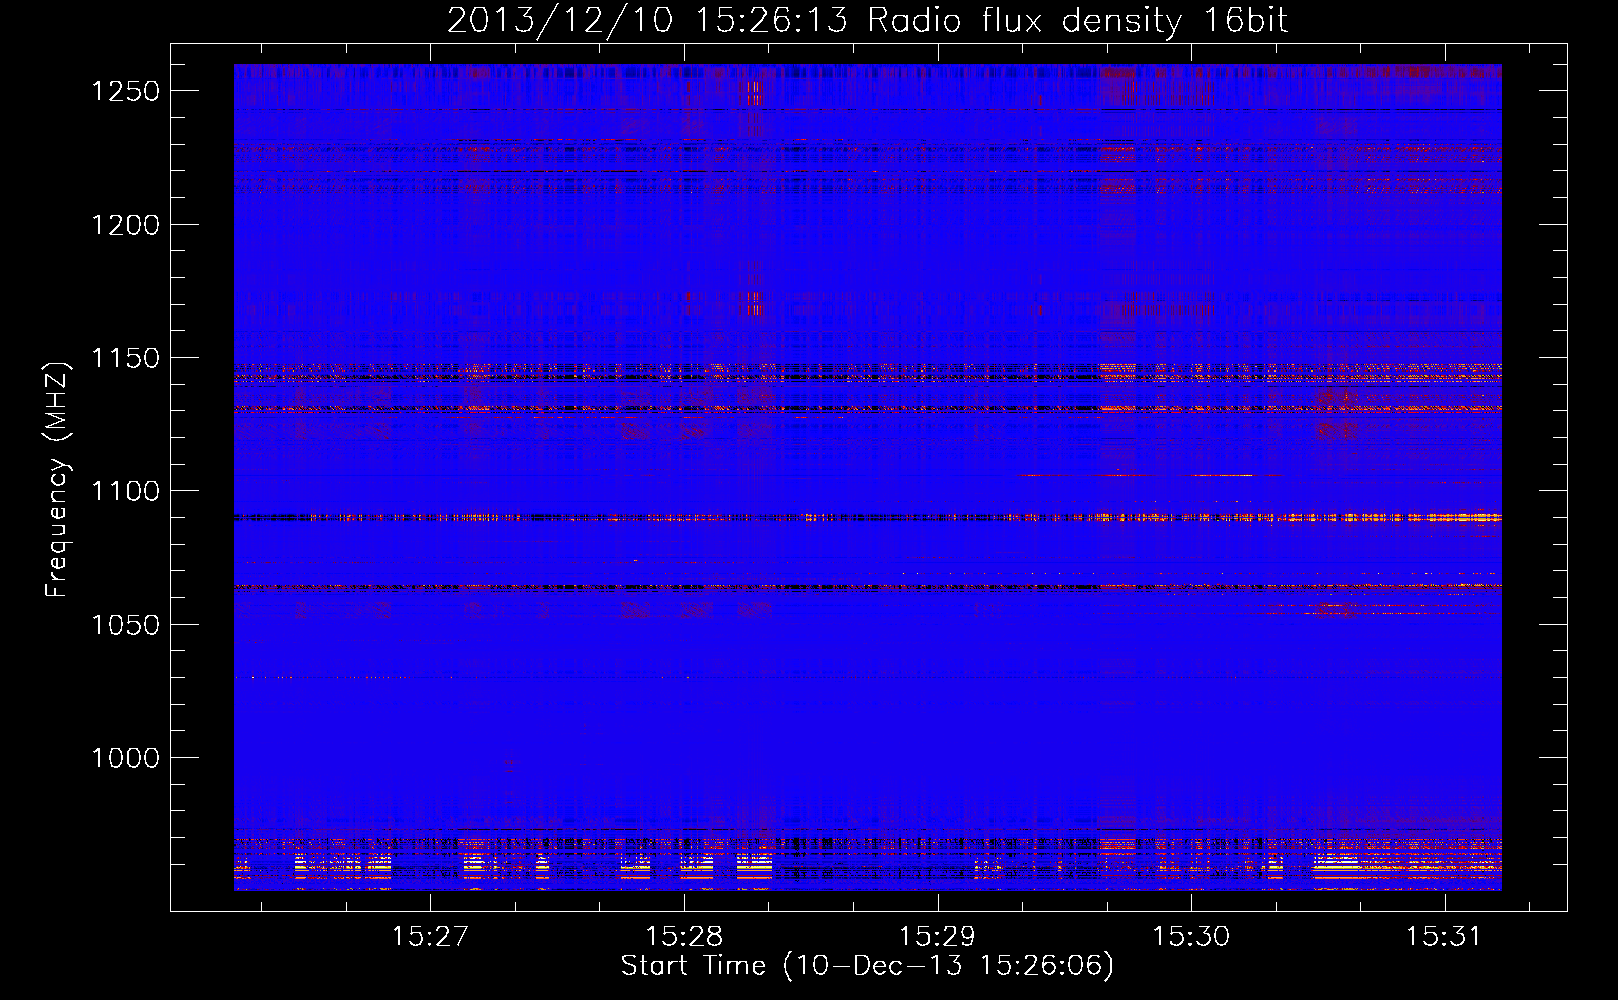Click the 15:30 time tick label
This screenshot has height=1000, width=1618.
click(1191, 936)
